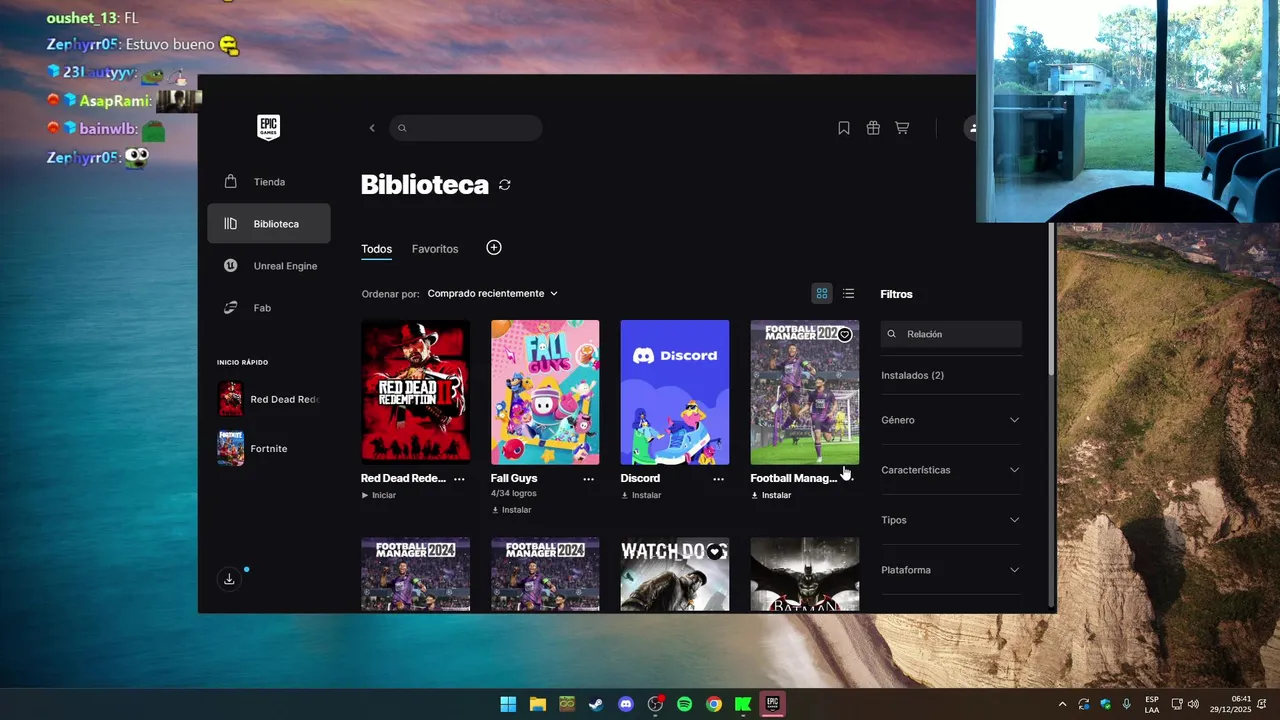Open the wishlist bookmark icon
Viewport: 1280px width, 720px height.
point(844,128)
